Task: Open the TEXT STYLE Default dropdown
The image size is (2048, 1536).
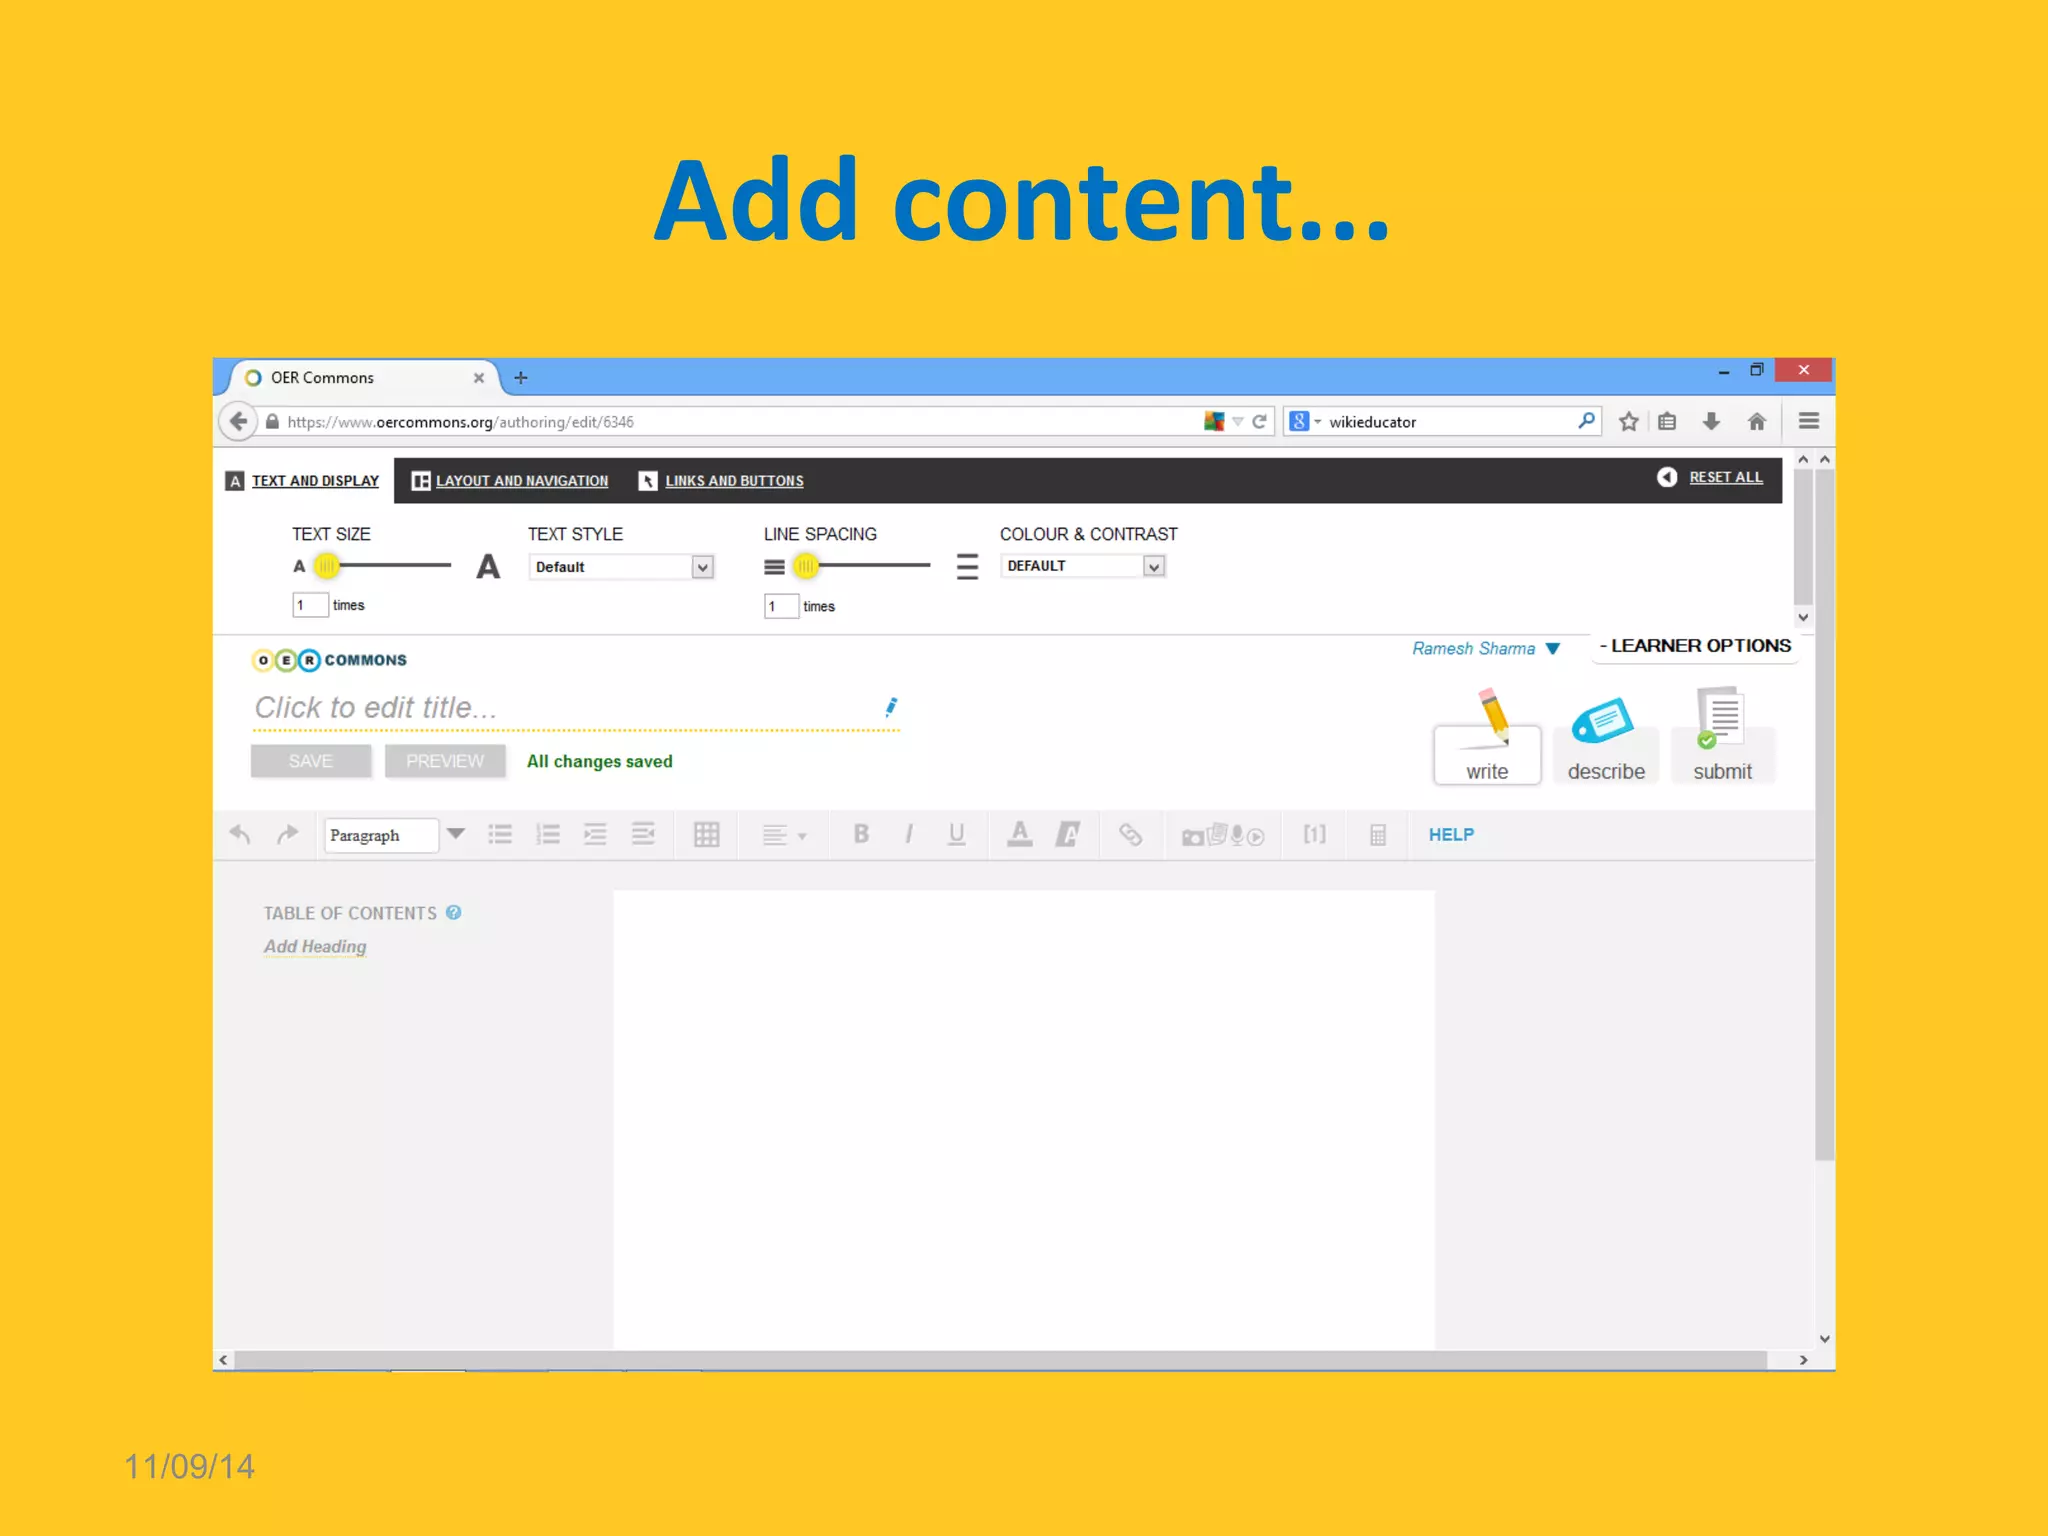Action: point(621,567)
